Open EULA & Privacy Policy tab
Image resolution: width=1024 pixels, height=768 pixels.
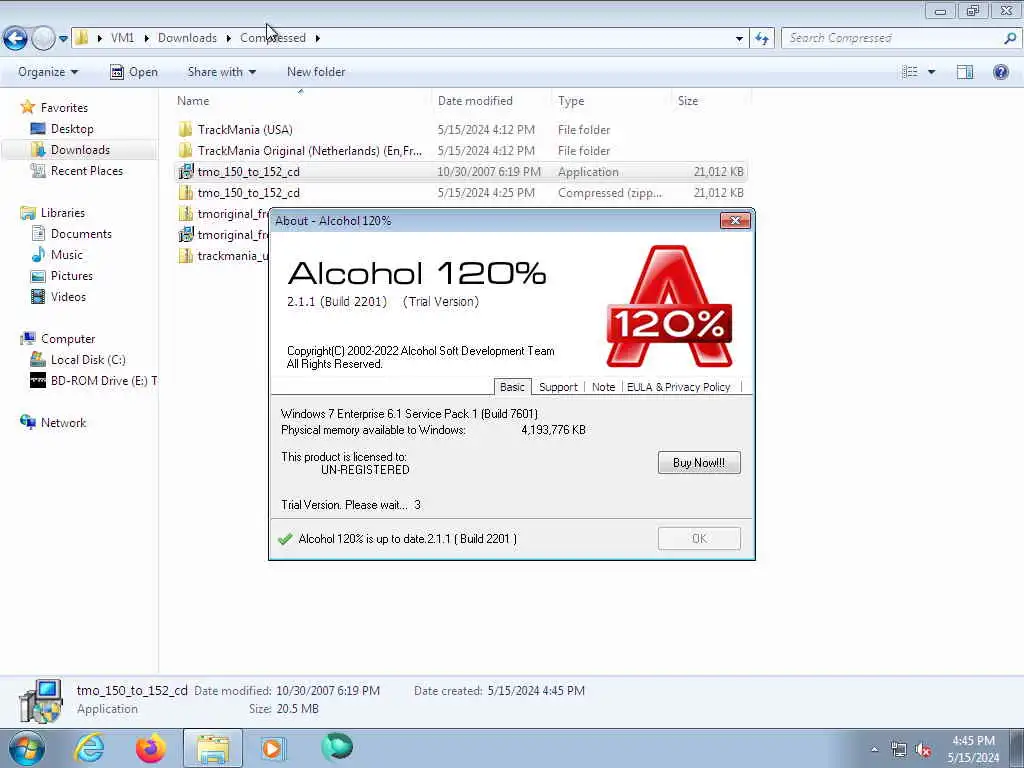(679, 387)
